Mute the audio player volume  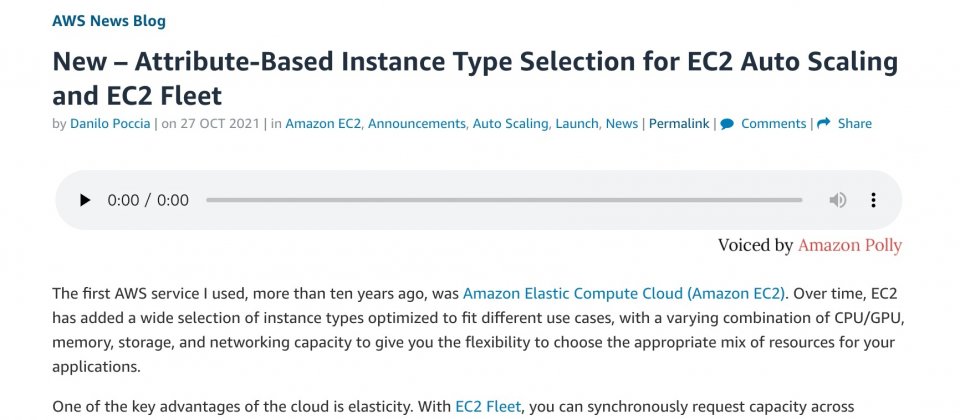[838, 200]
